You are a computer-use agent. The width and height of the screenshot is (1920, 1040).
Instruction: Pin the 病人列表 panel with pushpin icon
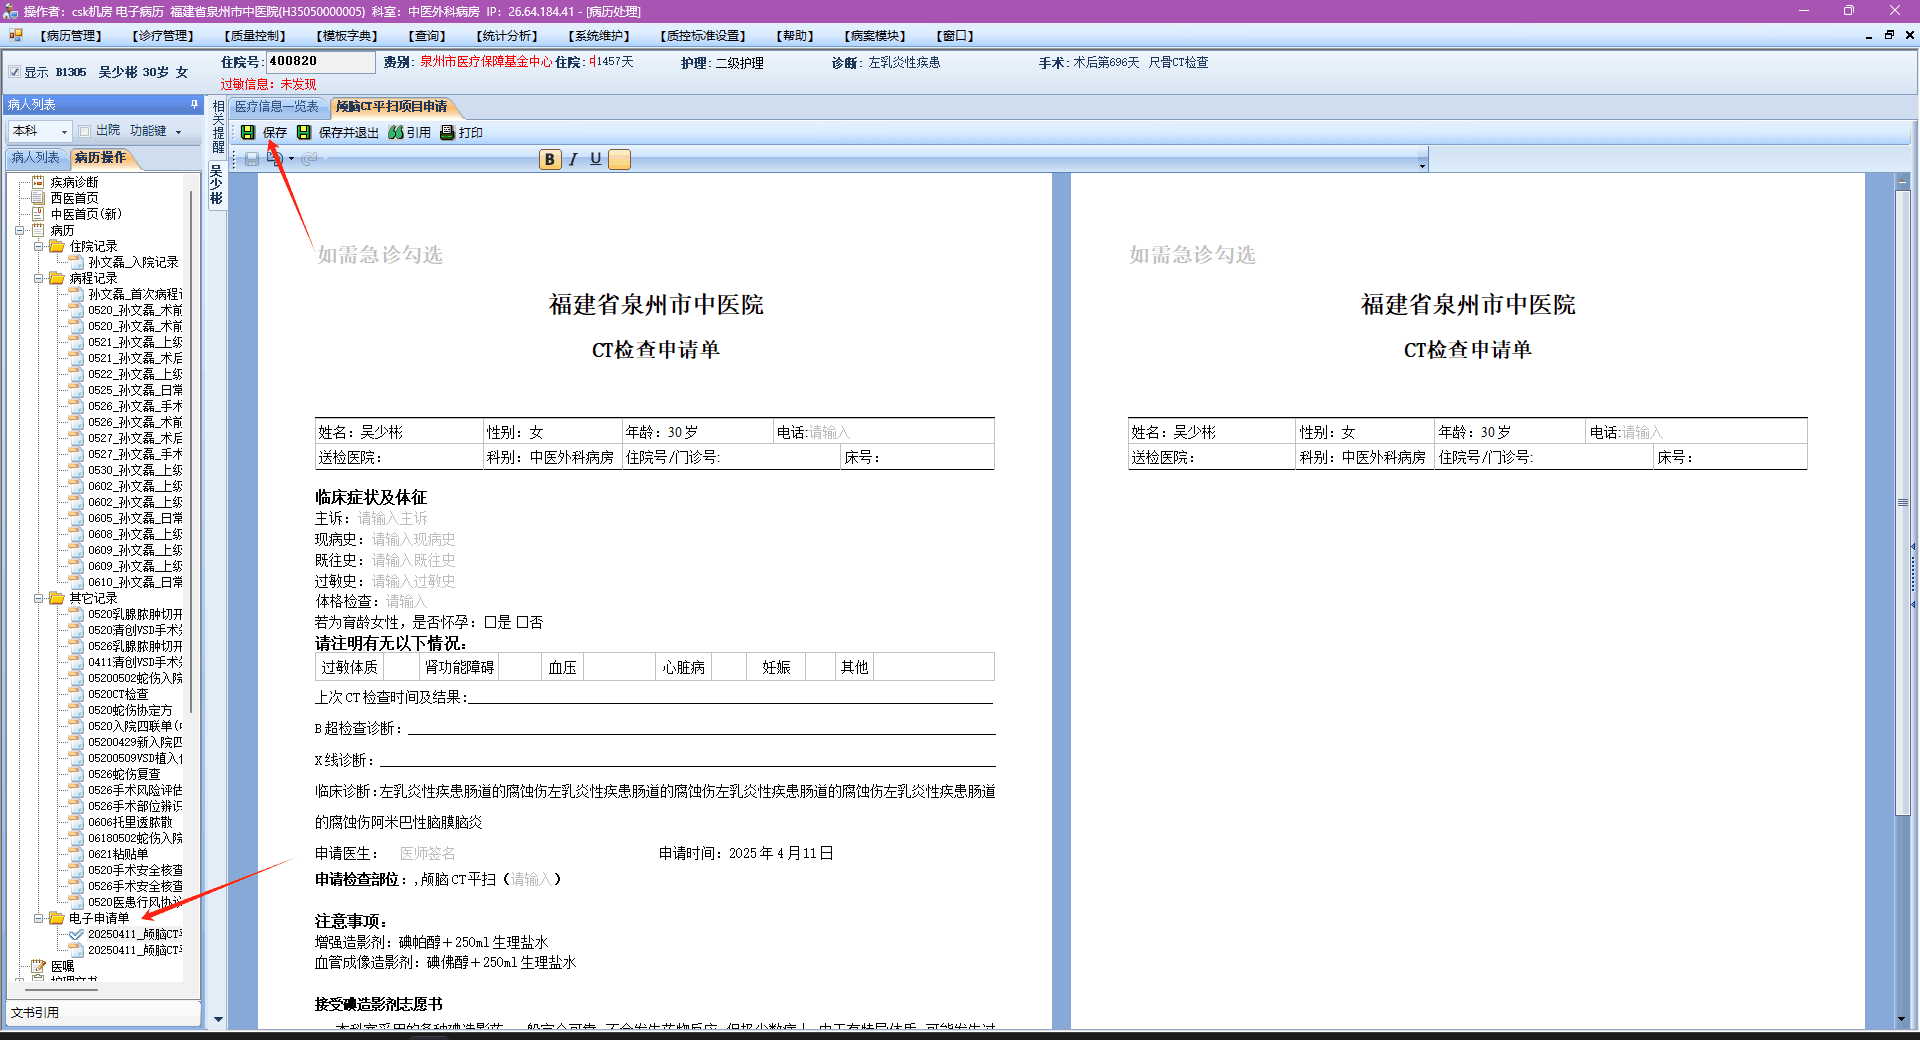pyautogui.click(x=194, y=104)
